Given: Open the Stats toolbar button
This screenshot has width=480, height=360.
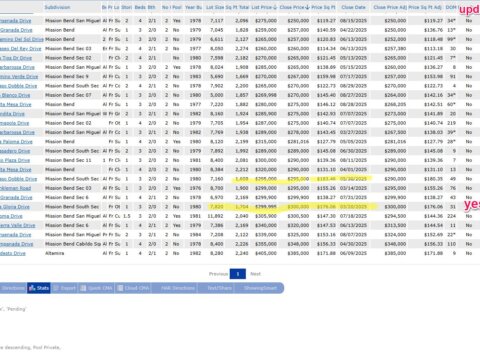Looking at the screenshot, I should point(39,288).
